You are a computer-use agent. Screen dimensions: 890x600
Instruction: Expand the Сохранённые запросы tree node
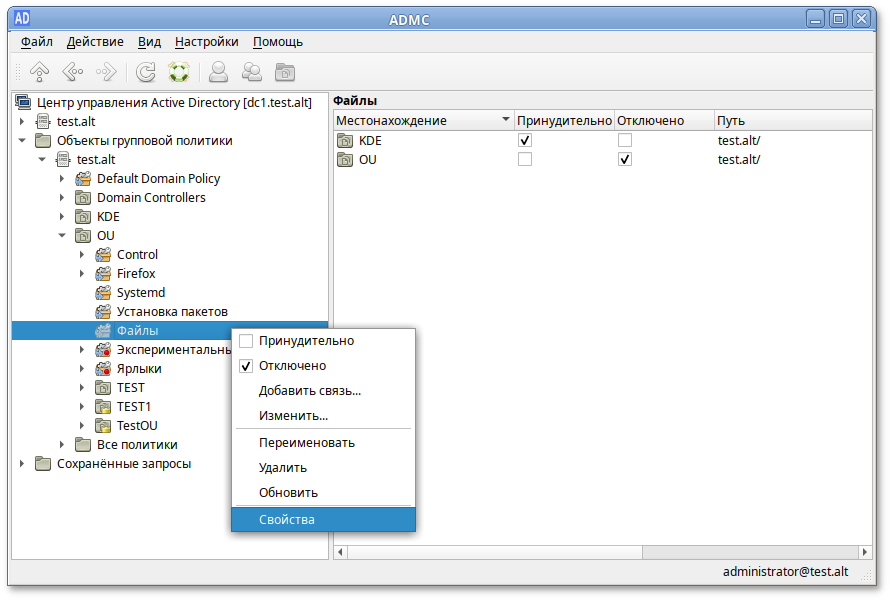click(x=22, y=464)
